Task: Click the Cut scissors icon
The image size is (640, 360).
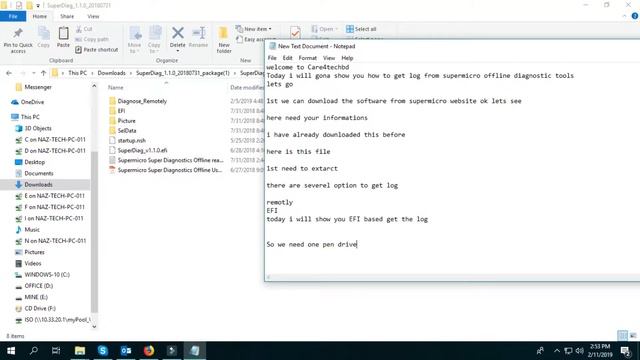Action: [x=79, y=29]
